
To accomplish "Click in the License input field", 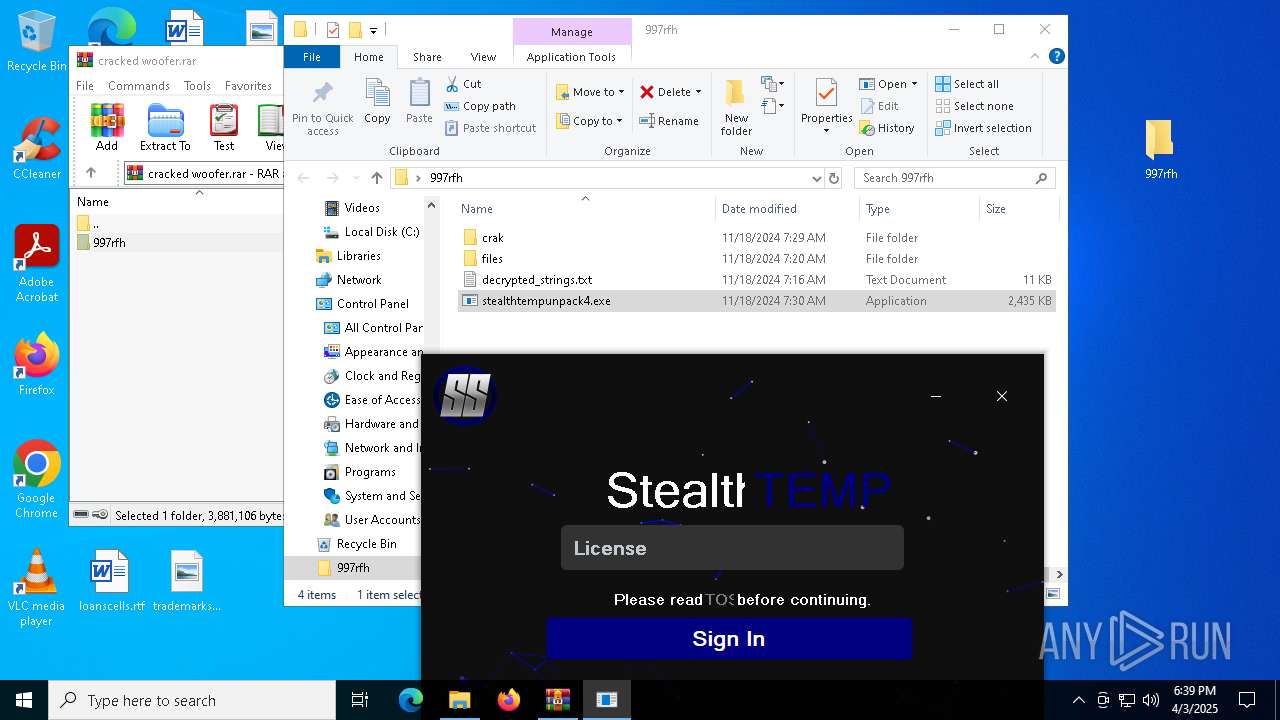I will pyautogui.click(x=732, y=548).
